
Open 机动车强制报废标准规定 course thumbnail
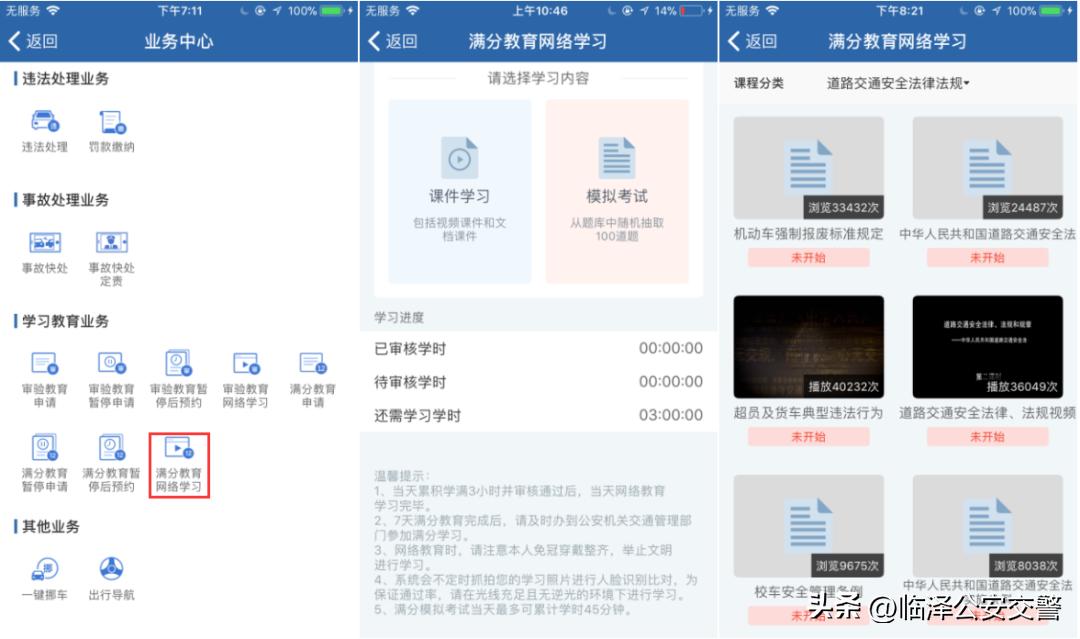point(806,167)
